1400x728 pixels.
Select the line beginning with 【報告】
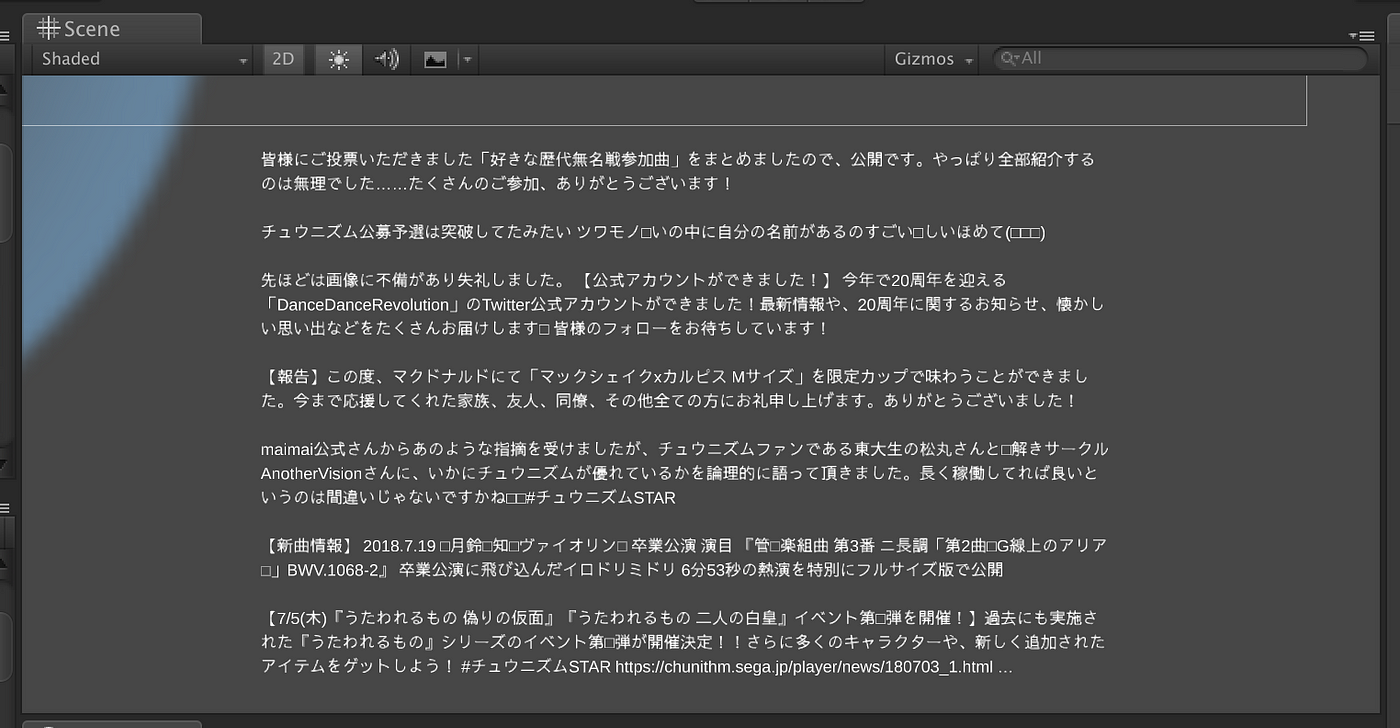coord(675,376)
